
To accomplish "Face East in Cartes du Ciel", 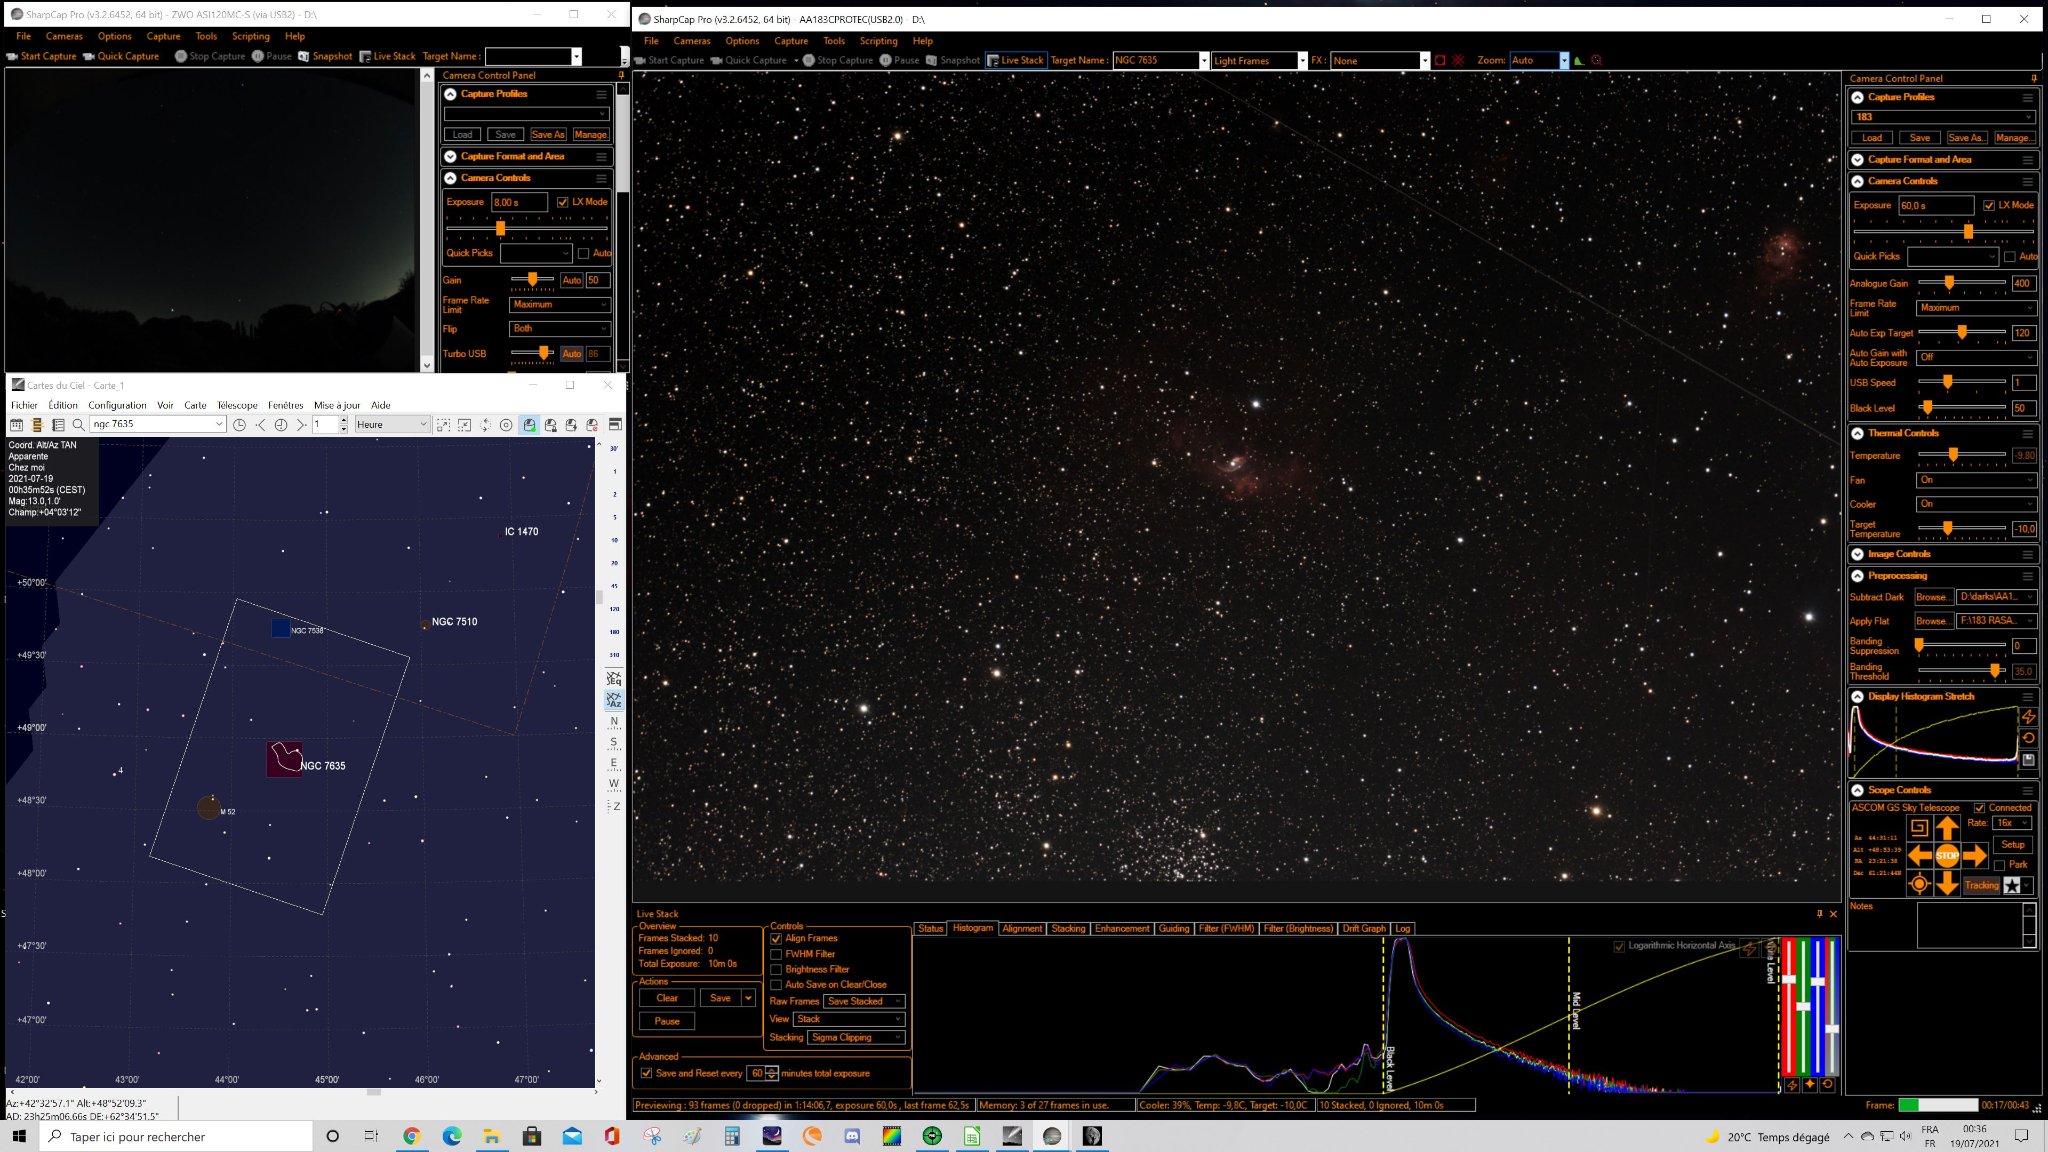I will coord(614,763).
